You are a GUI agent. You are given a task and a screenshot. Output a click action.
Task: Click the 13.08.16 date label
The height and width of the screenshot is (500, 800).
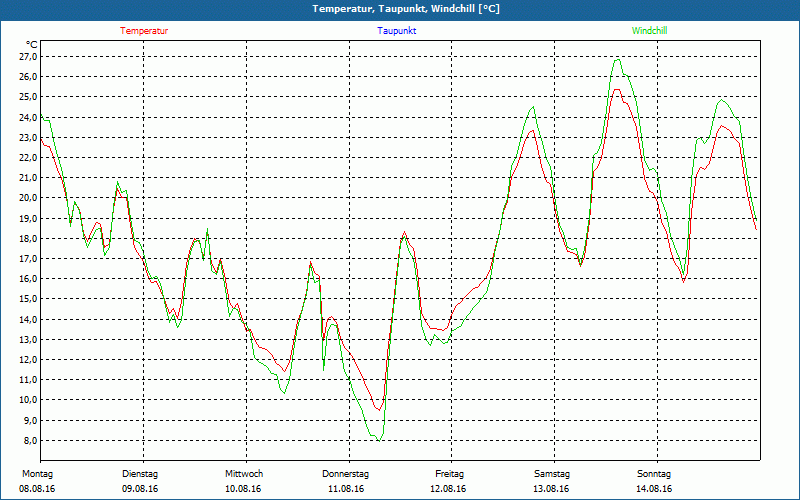click(551, 489)
